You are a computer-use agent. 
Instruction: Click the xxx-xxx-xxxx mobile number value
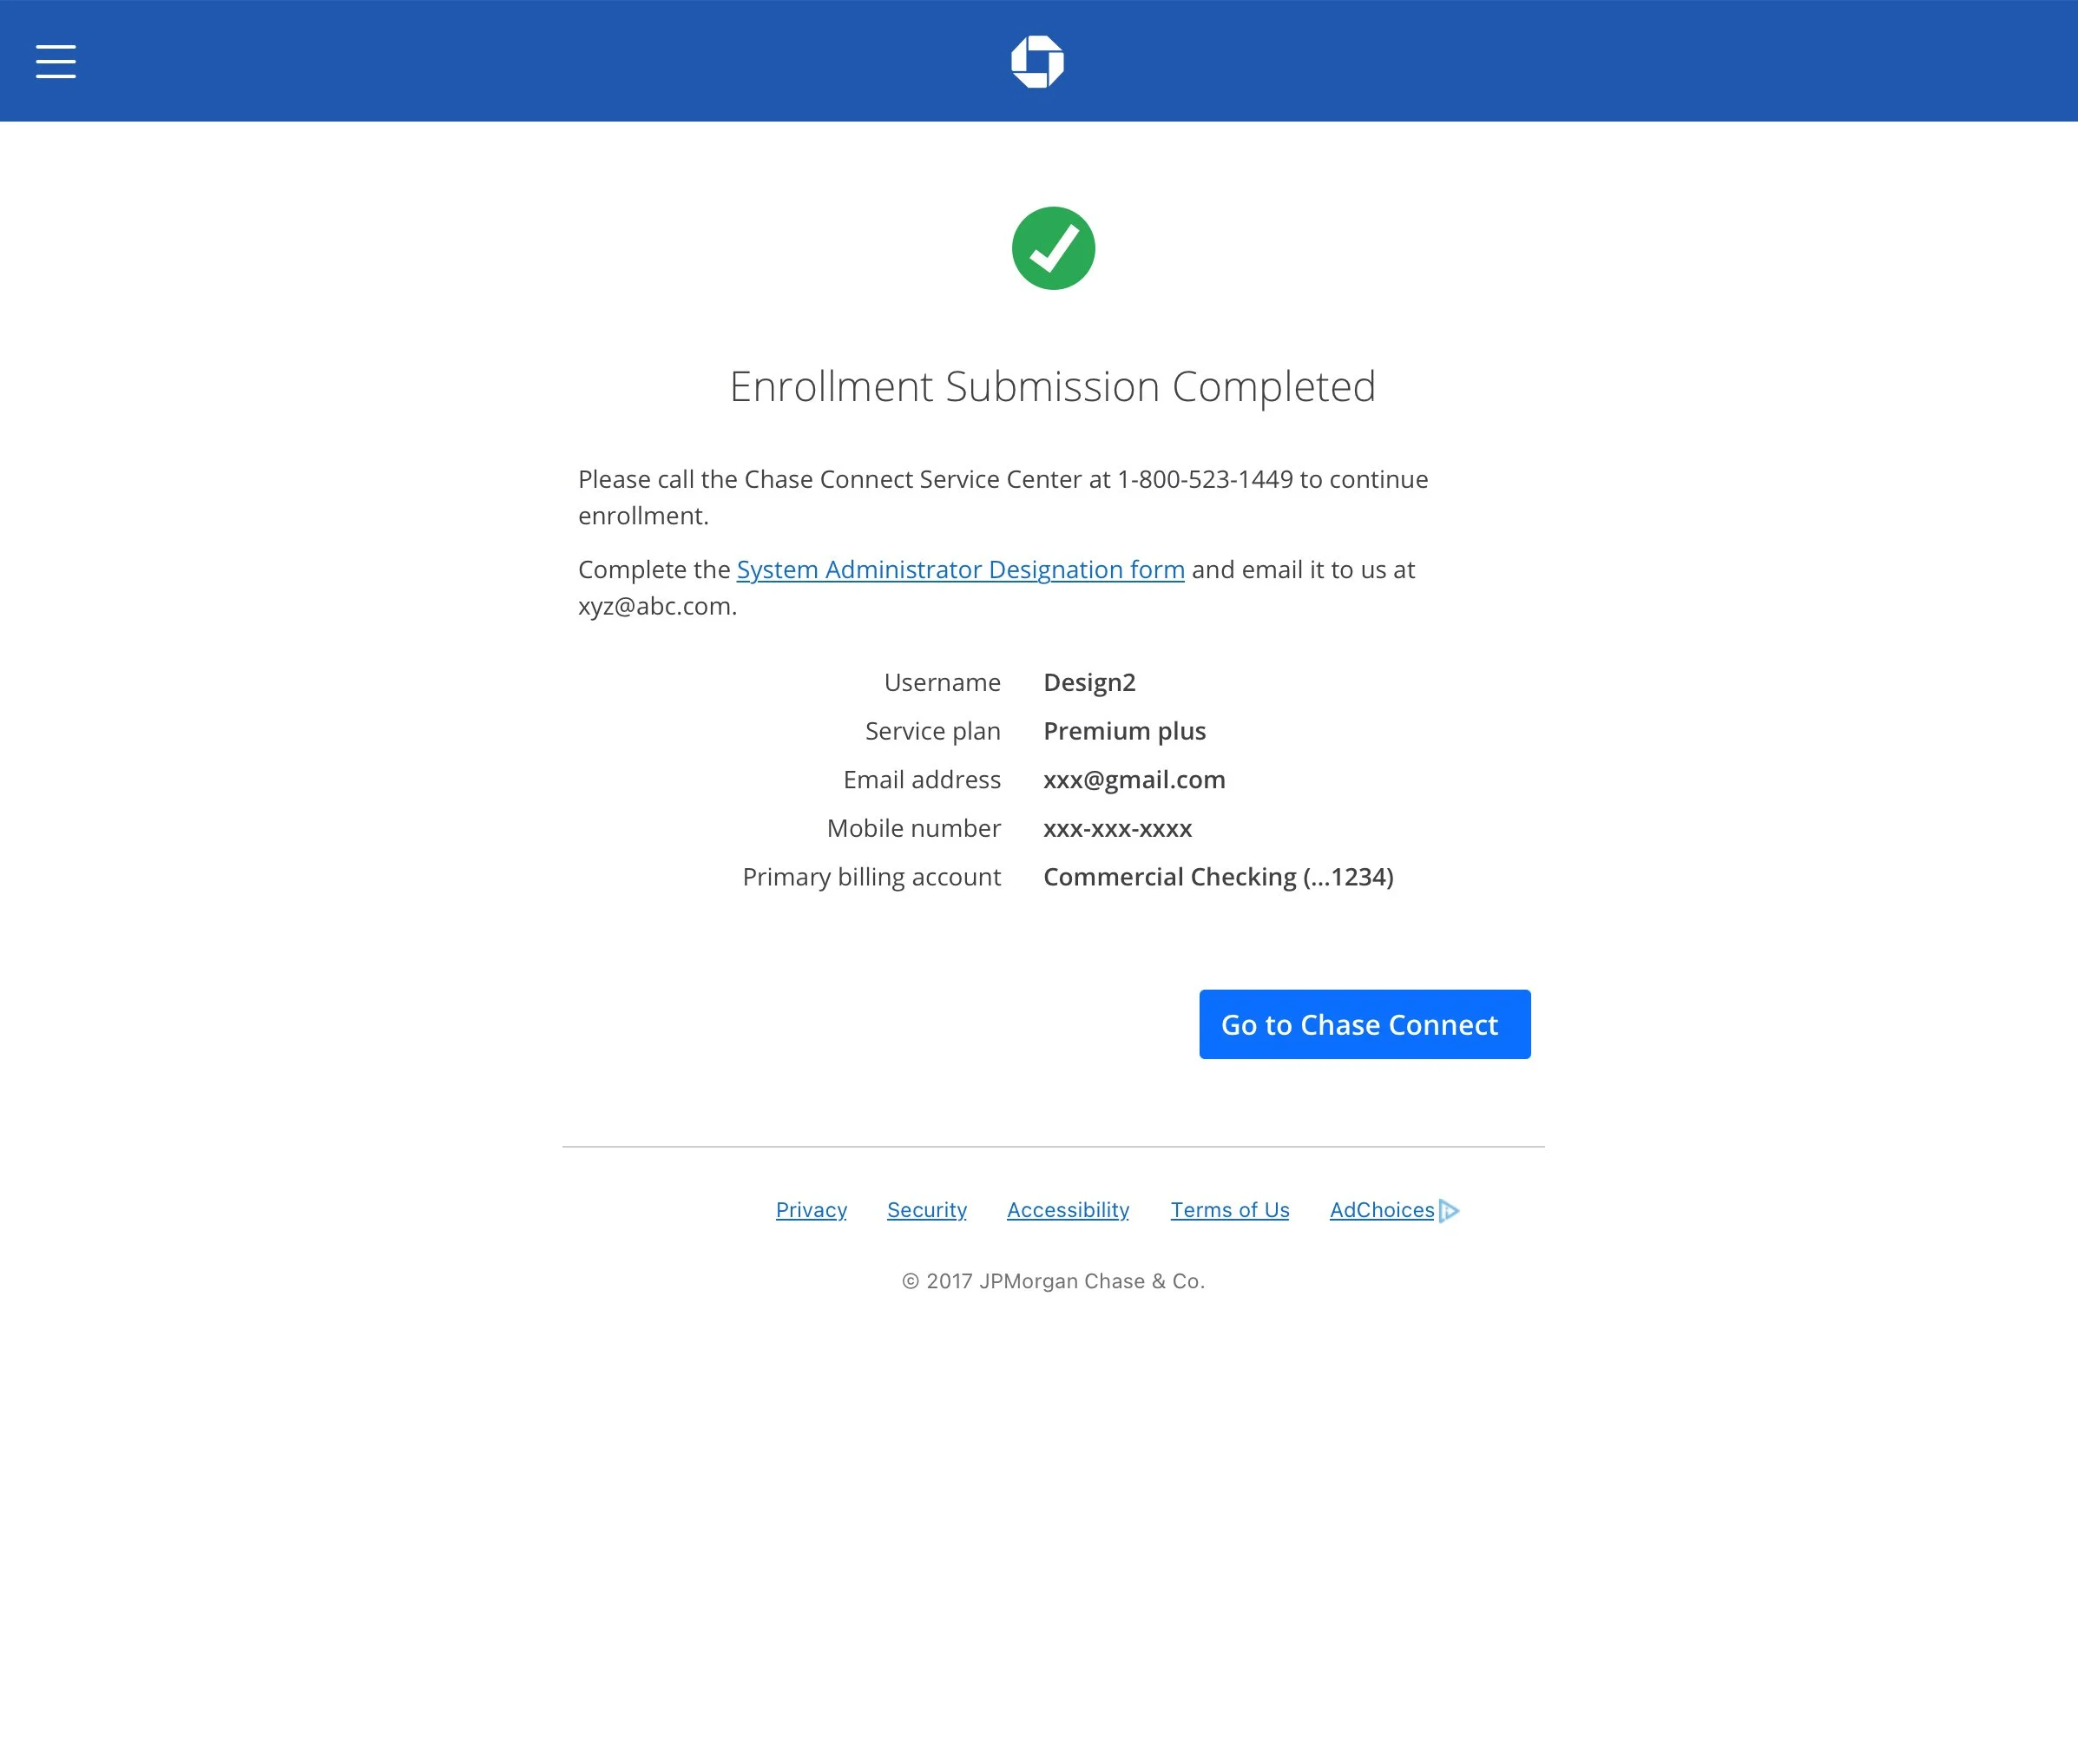(x=1117, y=829)
